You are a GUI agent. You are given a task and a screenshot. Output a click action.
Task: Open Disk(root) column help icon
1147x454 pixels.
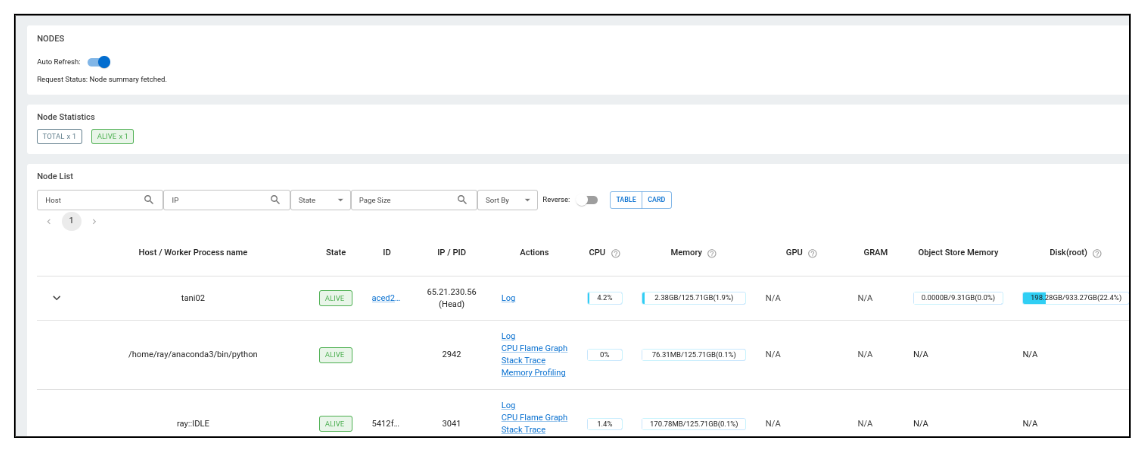1097,253
